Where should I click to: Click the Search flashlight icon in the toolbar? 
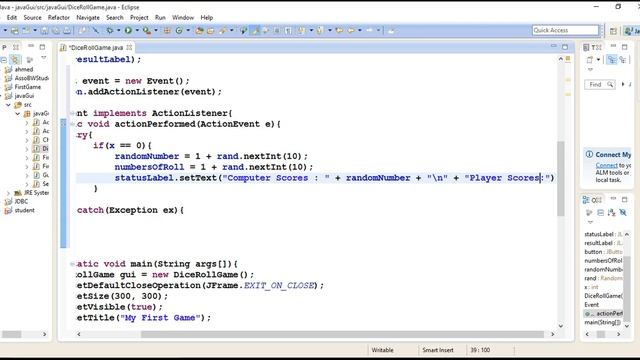tap(223, 31)
